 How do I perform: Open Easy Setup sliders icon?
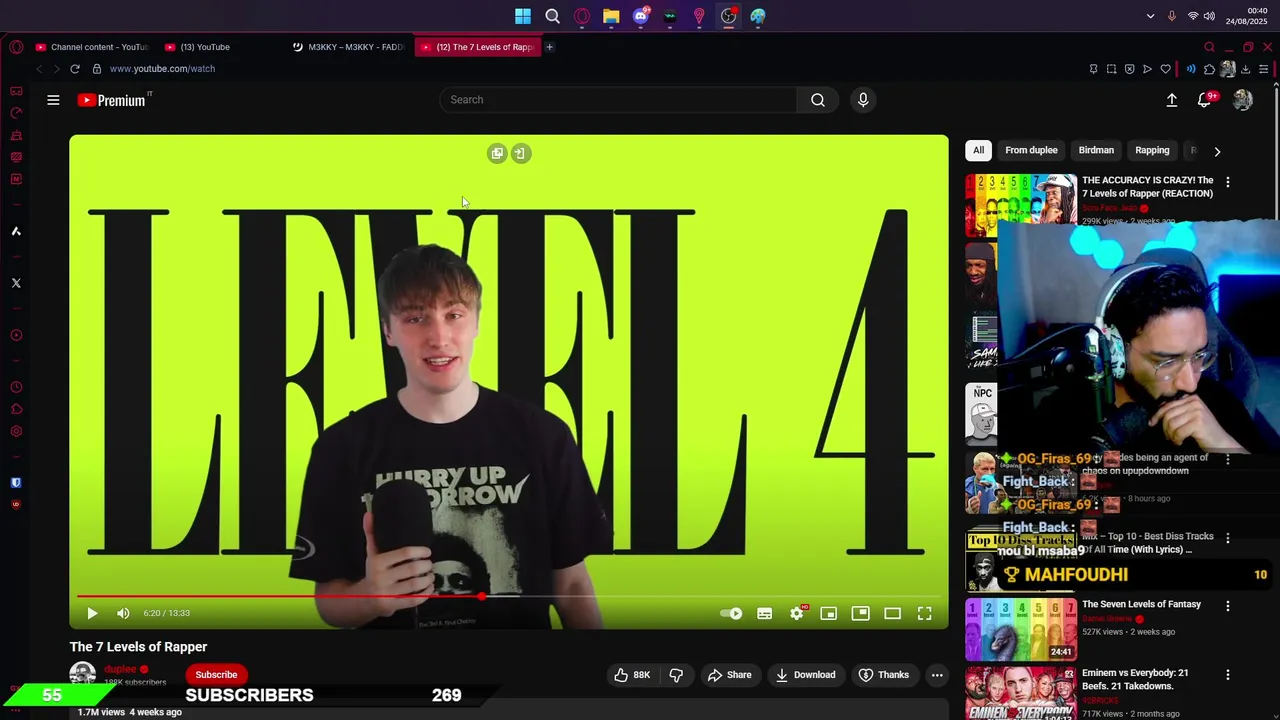(x=1264, y=69)
